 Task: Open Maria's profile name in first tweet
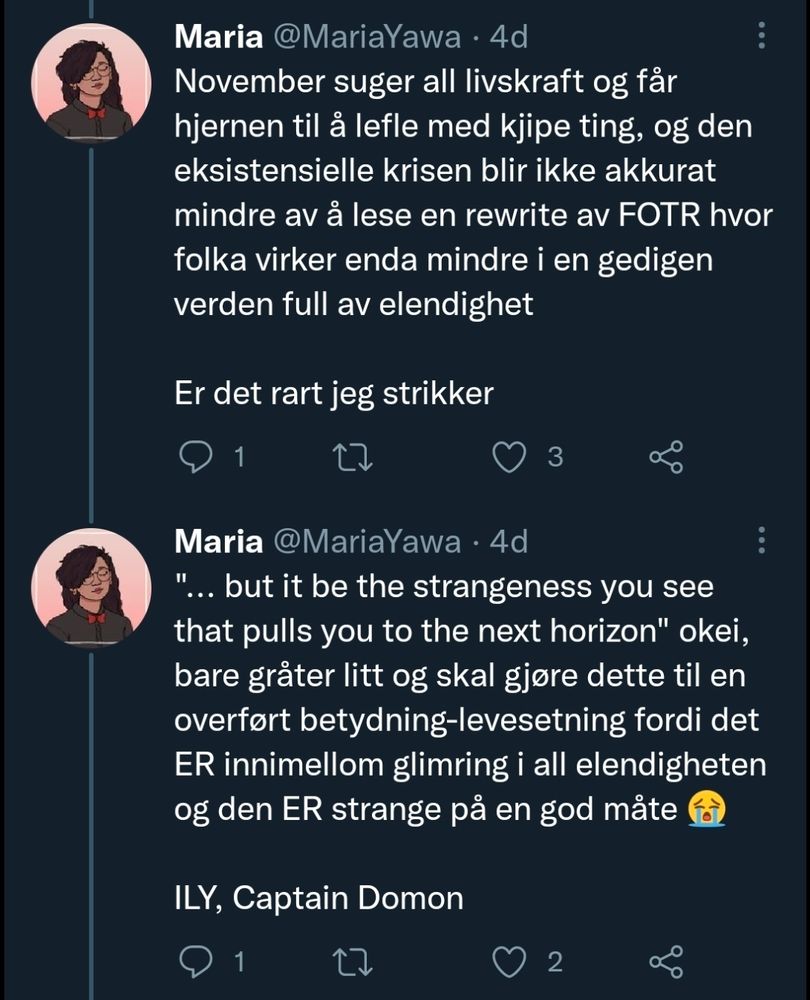[x=218, y=38]
